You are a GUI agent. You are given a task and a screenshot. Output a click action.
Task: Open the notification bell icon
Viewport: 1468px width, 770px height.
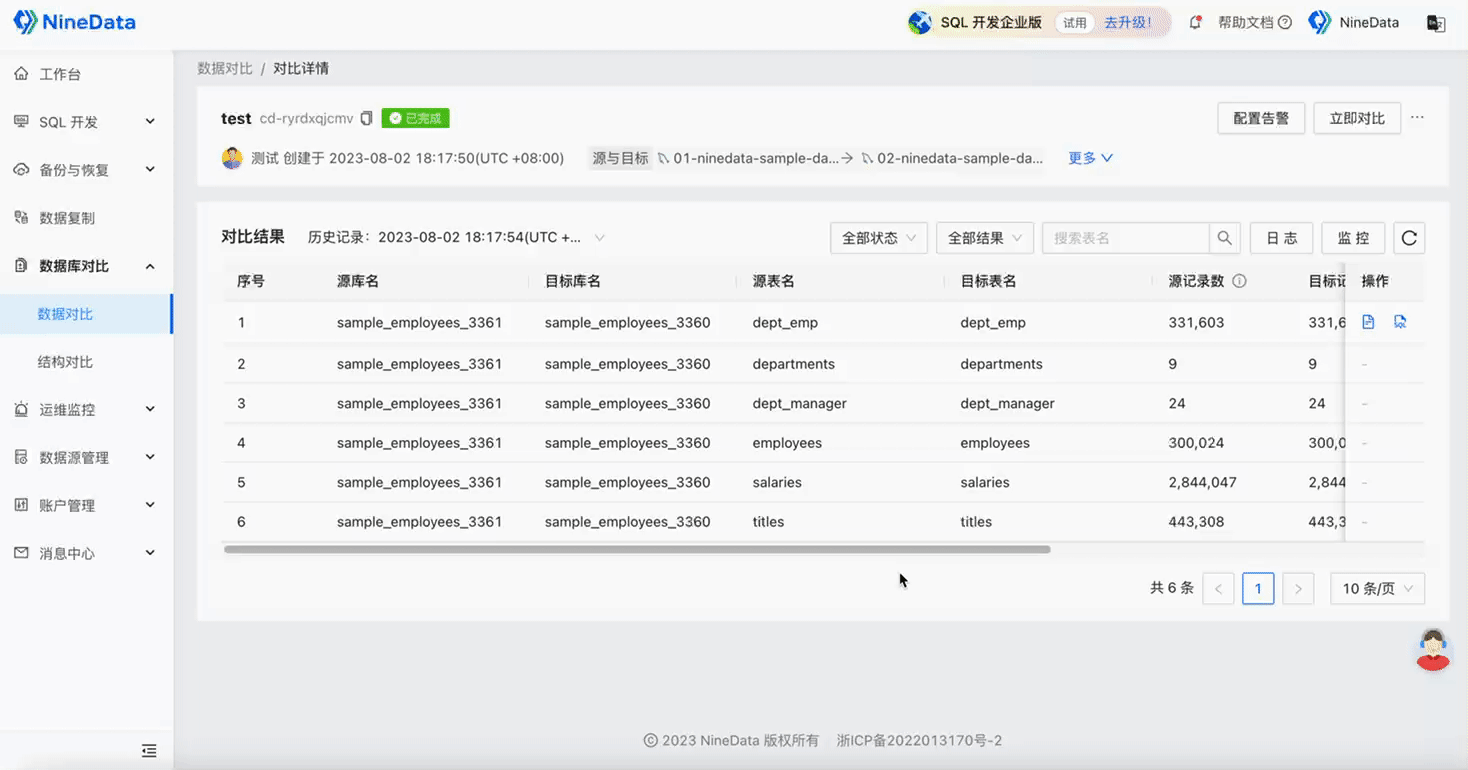pos(1194,22)
